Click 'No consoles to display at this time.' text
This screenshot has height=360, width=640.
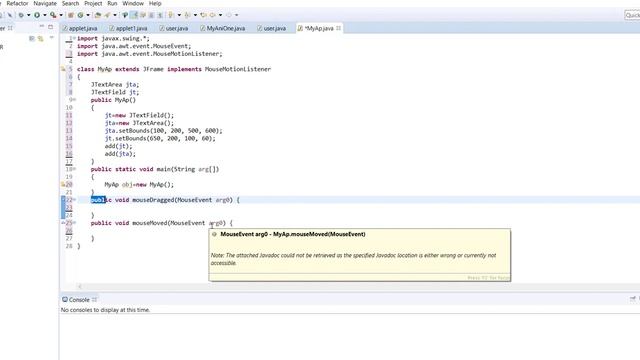click(x=105, y=310)
